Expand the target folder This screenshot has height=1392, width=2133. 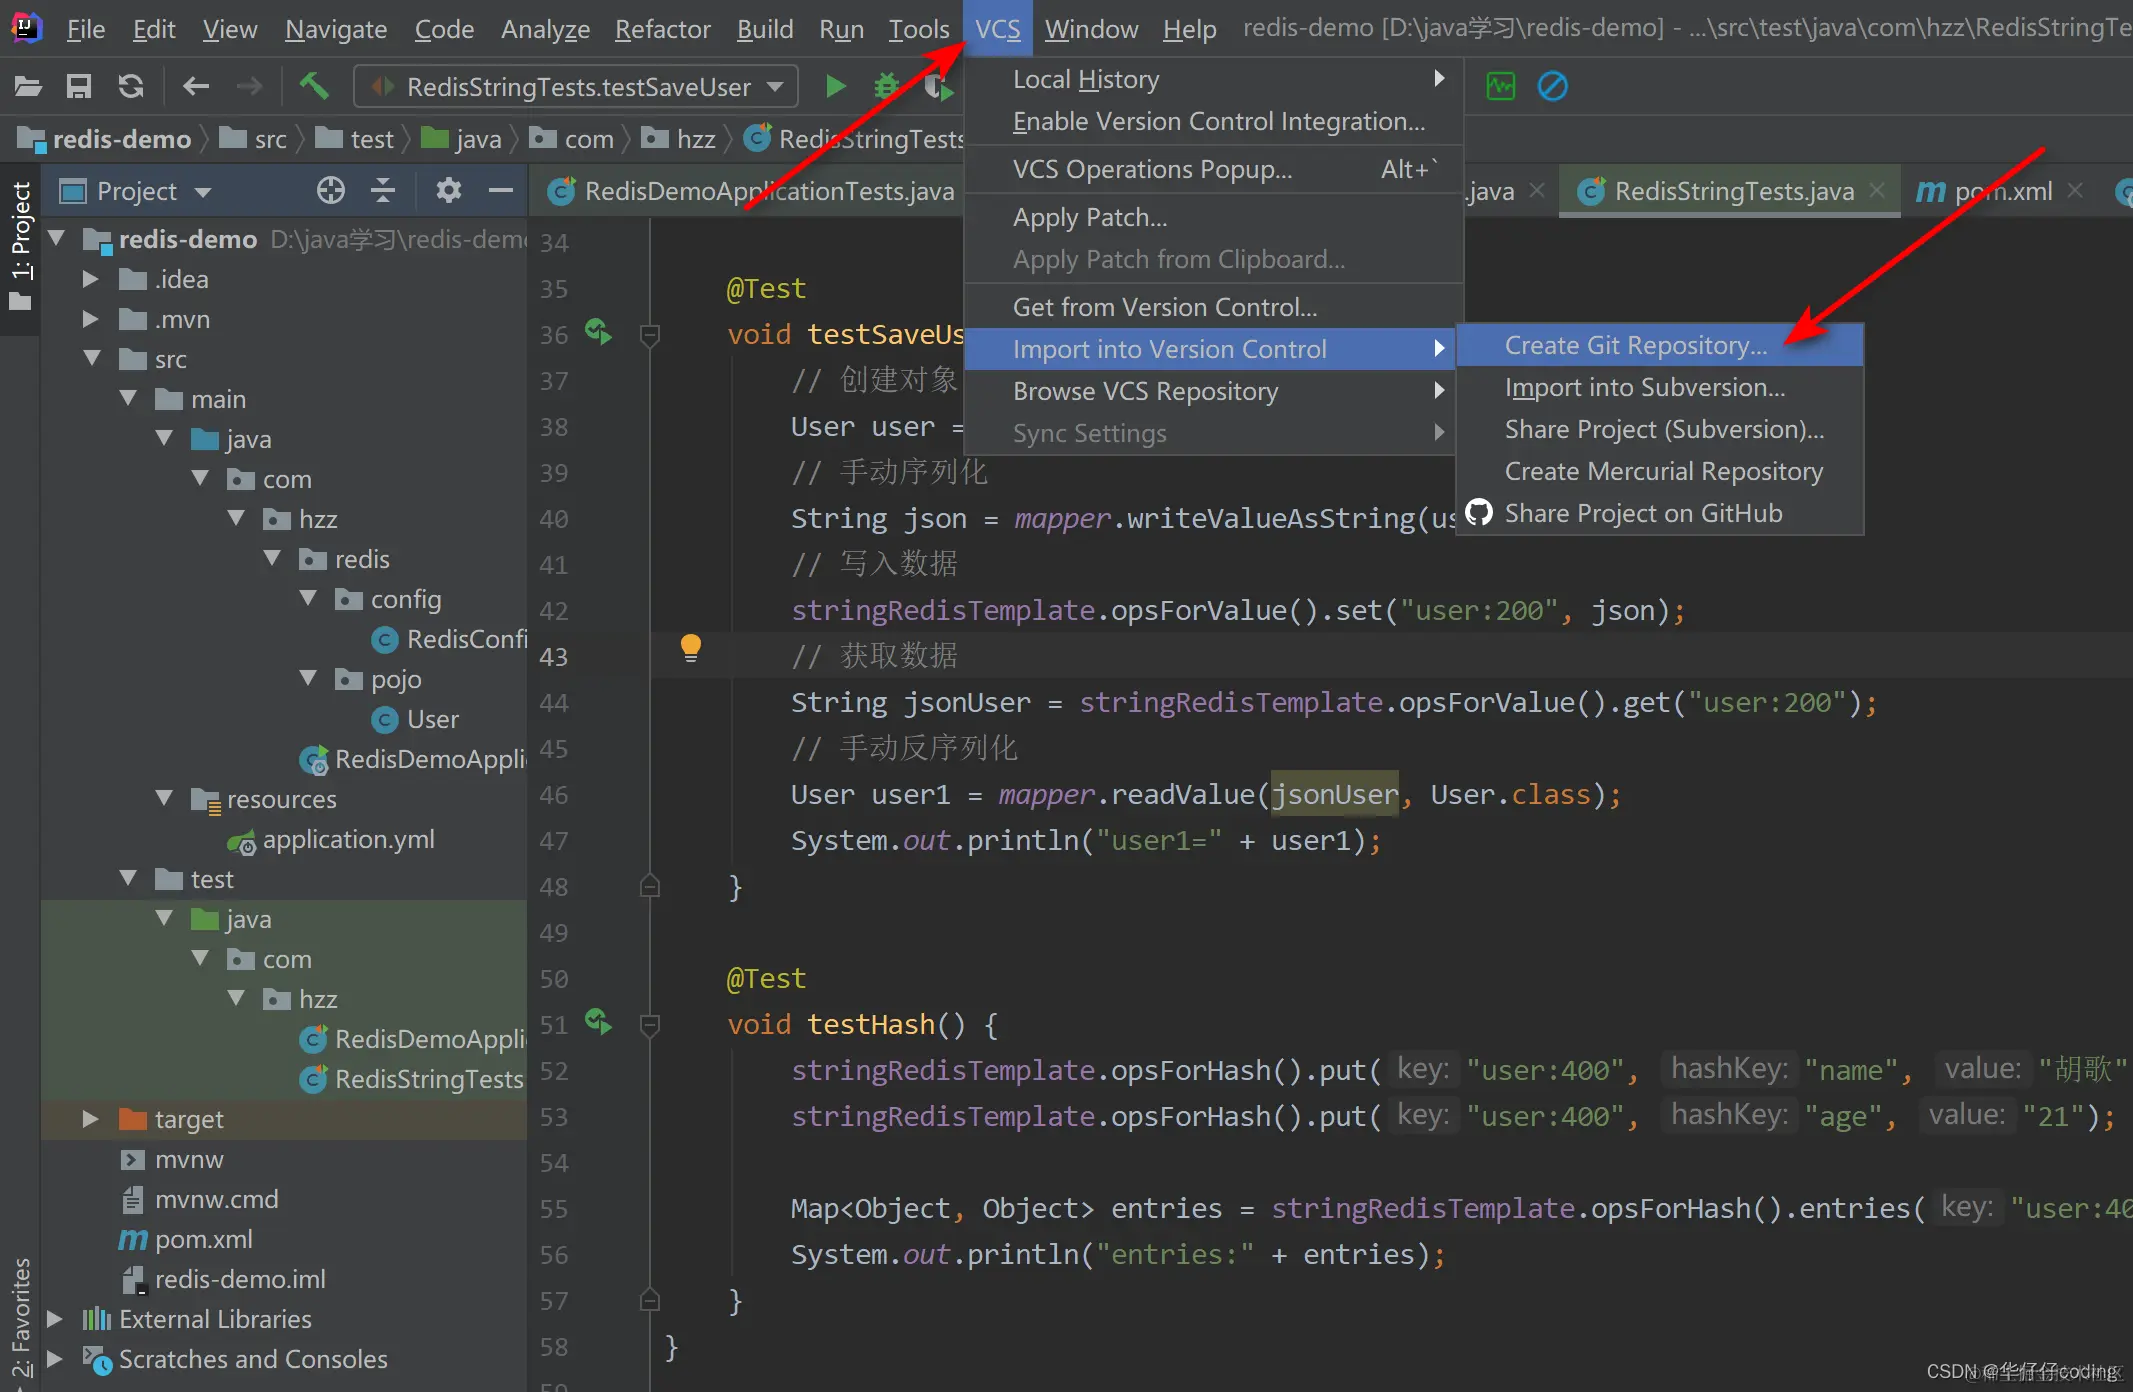coord(90,1119)
